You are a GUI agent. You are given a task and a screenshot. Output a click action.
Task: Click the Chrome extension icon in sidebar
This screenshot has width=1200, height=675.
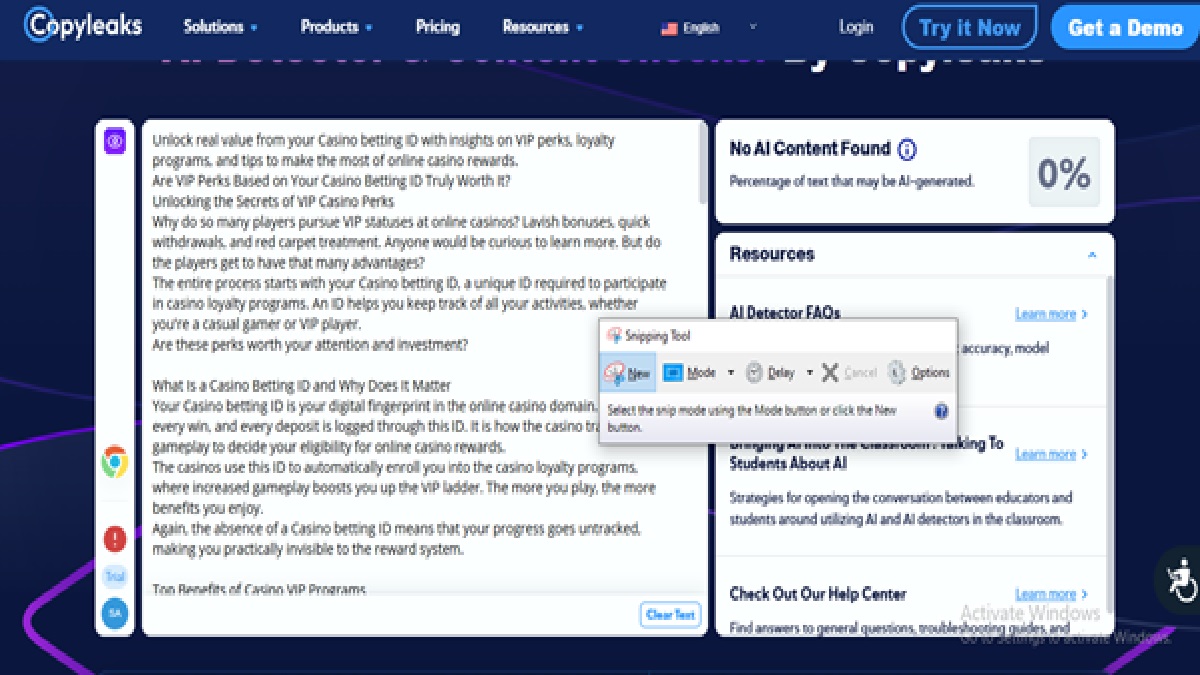tap(114, 462)
